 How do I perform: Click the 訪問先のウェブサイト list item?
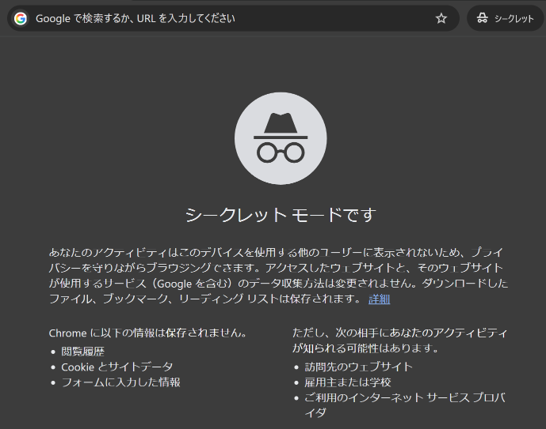[x=359, y=367]
